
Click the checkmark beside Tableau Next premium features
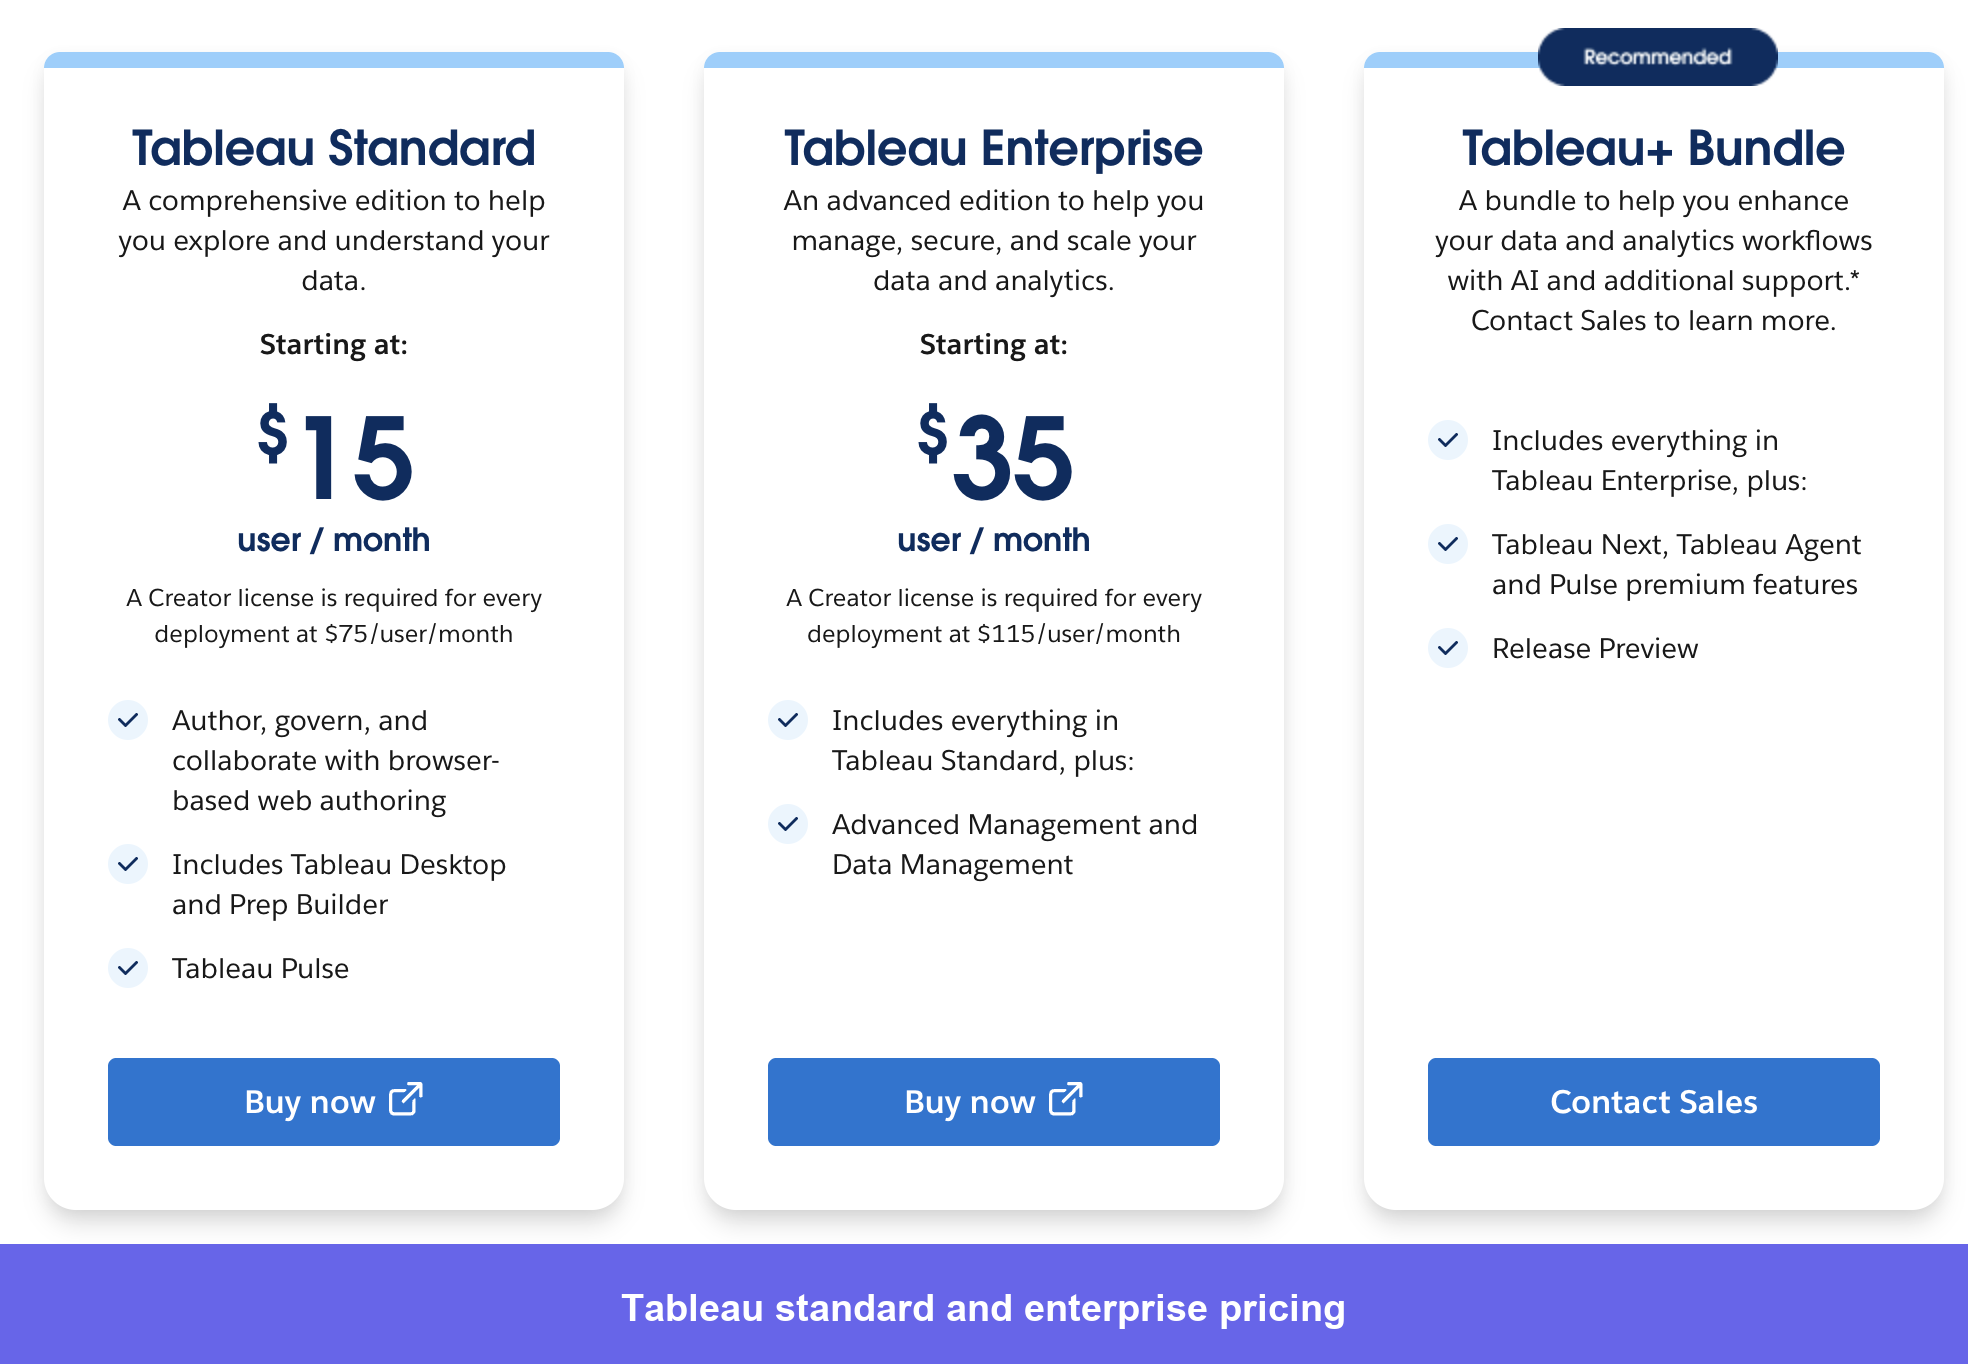1448,545
